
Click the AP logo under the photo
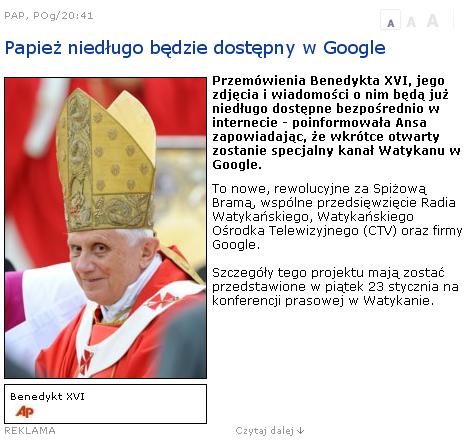[x=25, y=412]
